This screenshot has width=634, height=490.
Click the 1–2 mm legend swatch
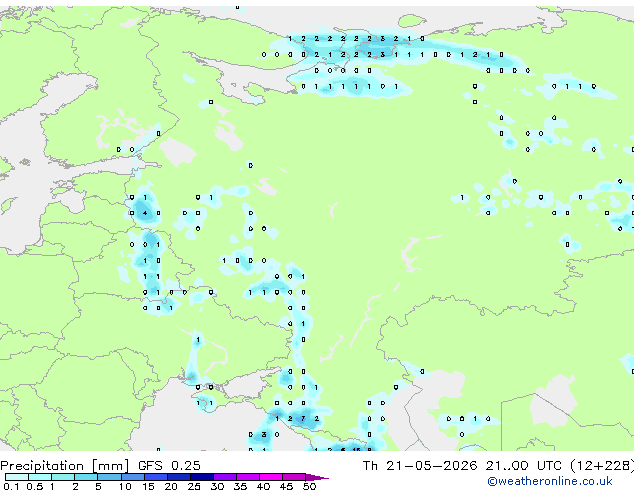(63, 477)
